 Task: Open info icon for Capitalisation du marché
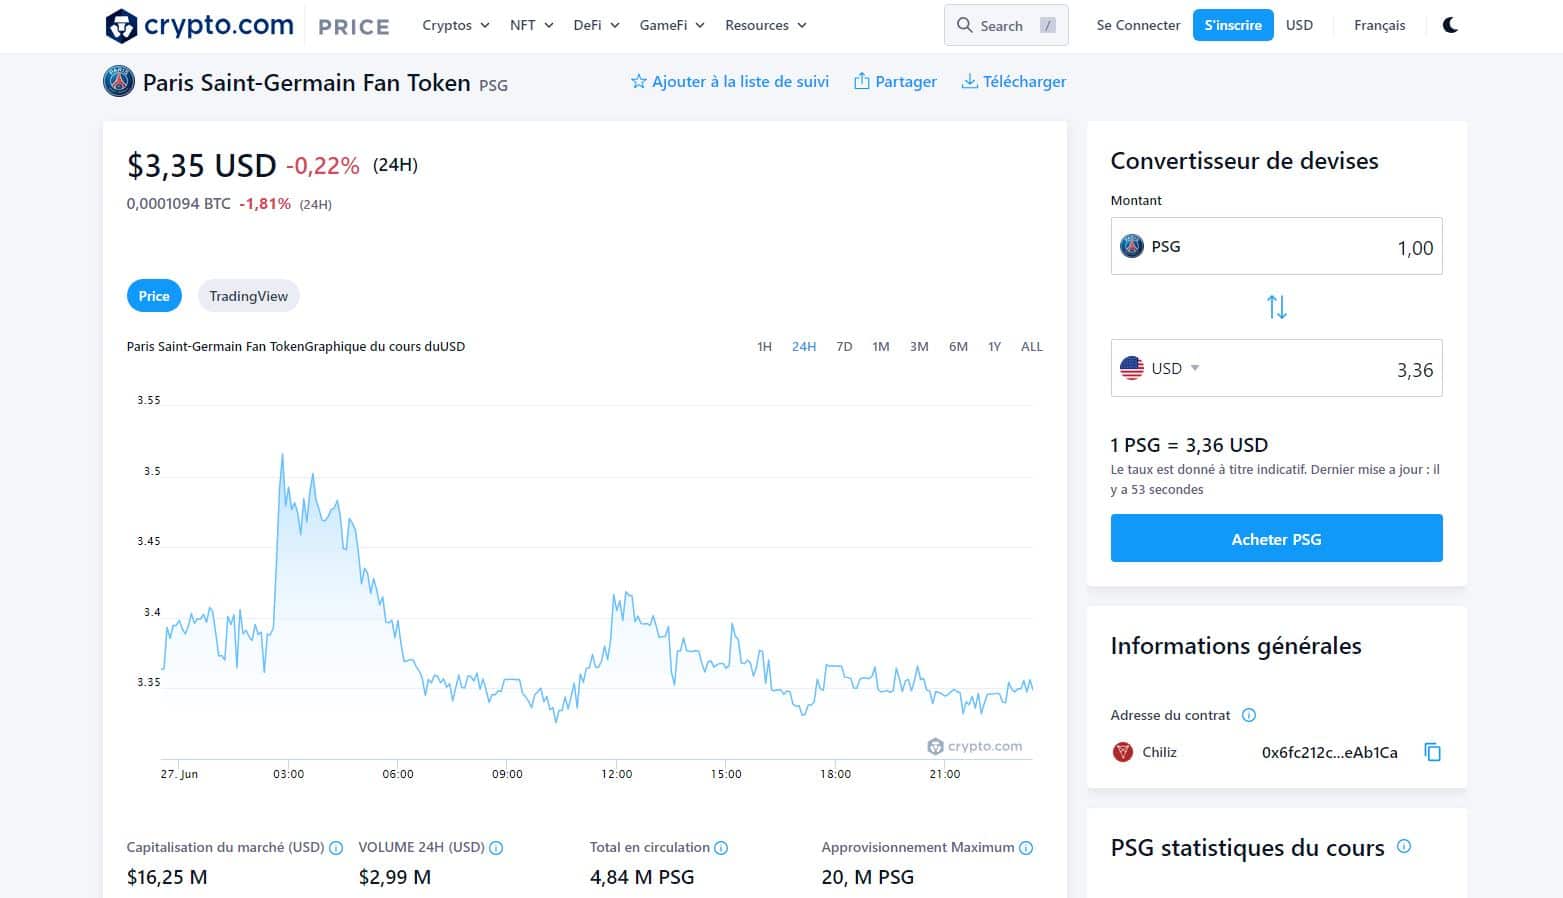click(336, 848)
